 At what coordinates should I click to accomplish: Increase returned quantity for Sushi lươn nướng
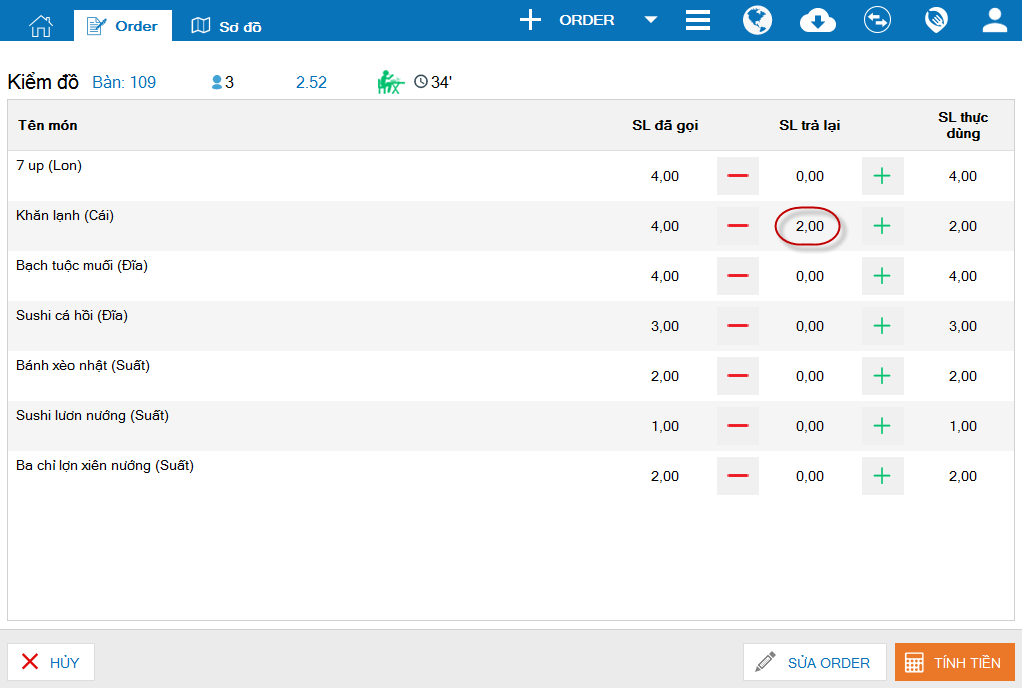click(x=883, y=426)
